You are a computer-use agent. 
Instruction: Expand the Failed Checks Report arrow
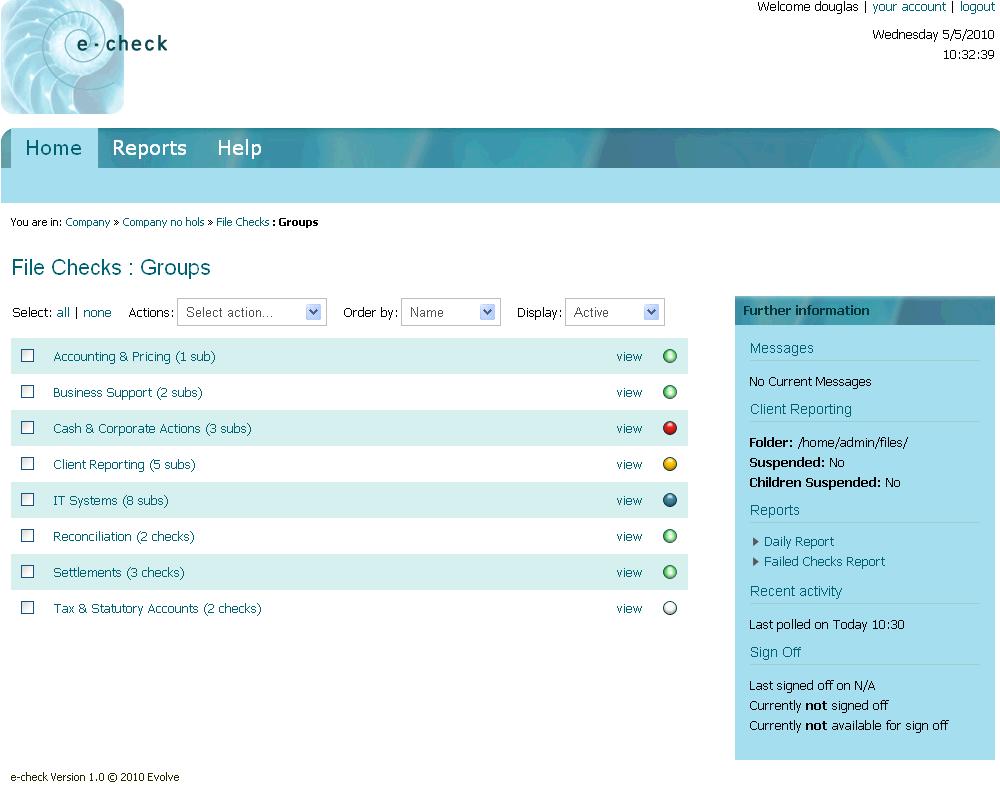[756, 561]
